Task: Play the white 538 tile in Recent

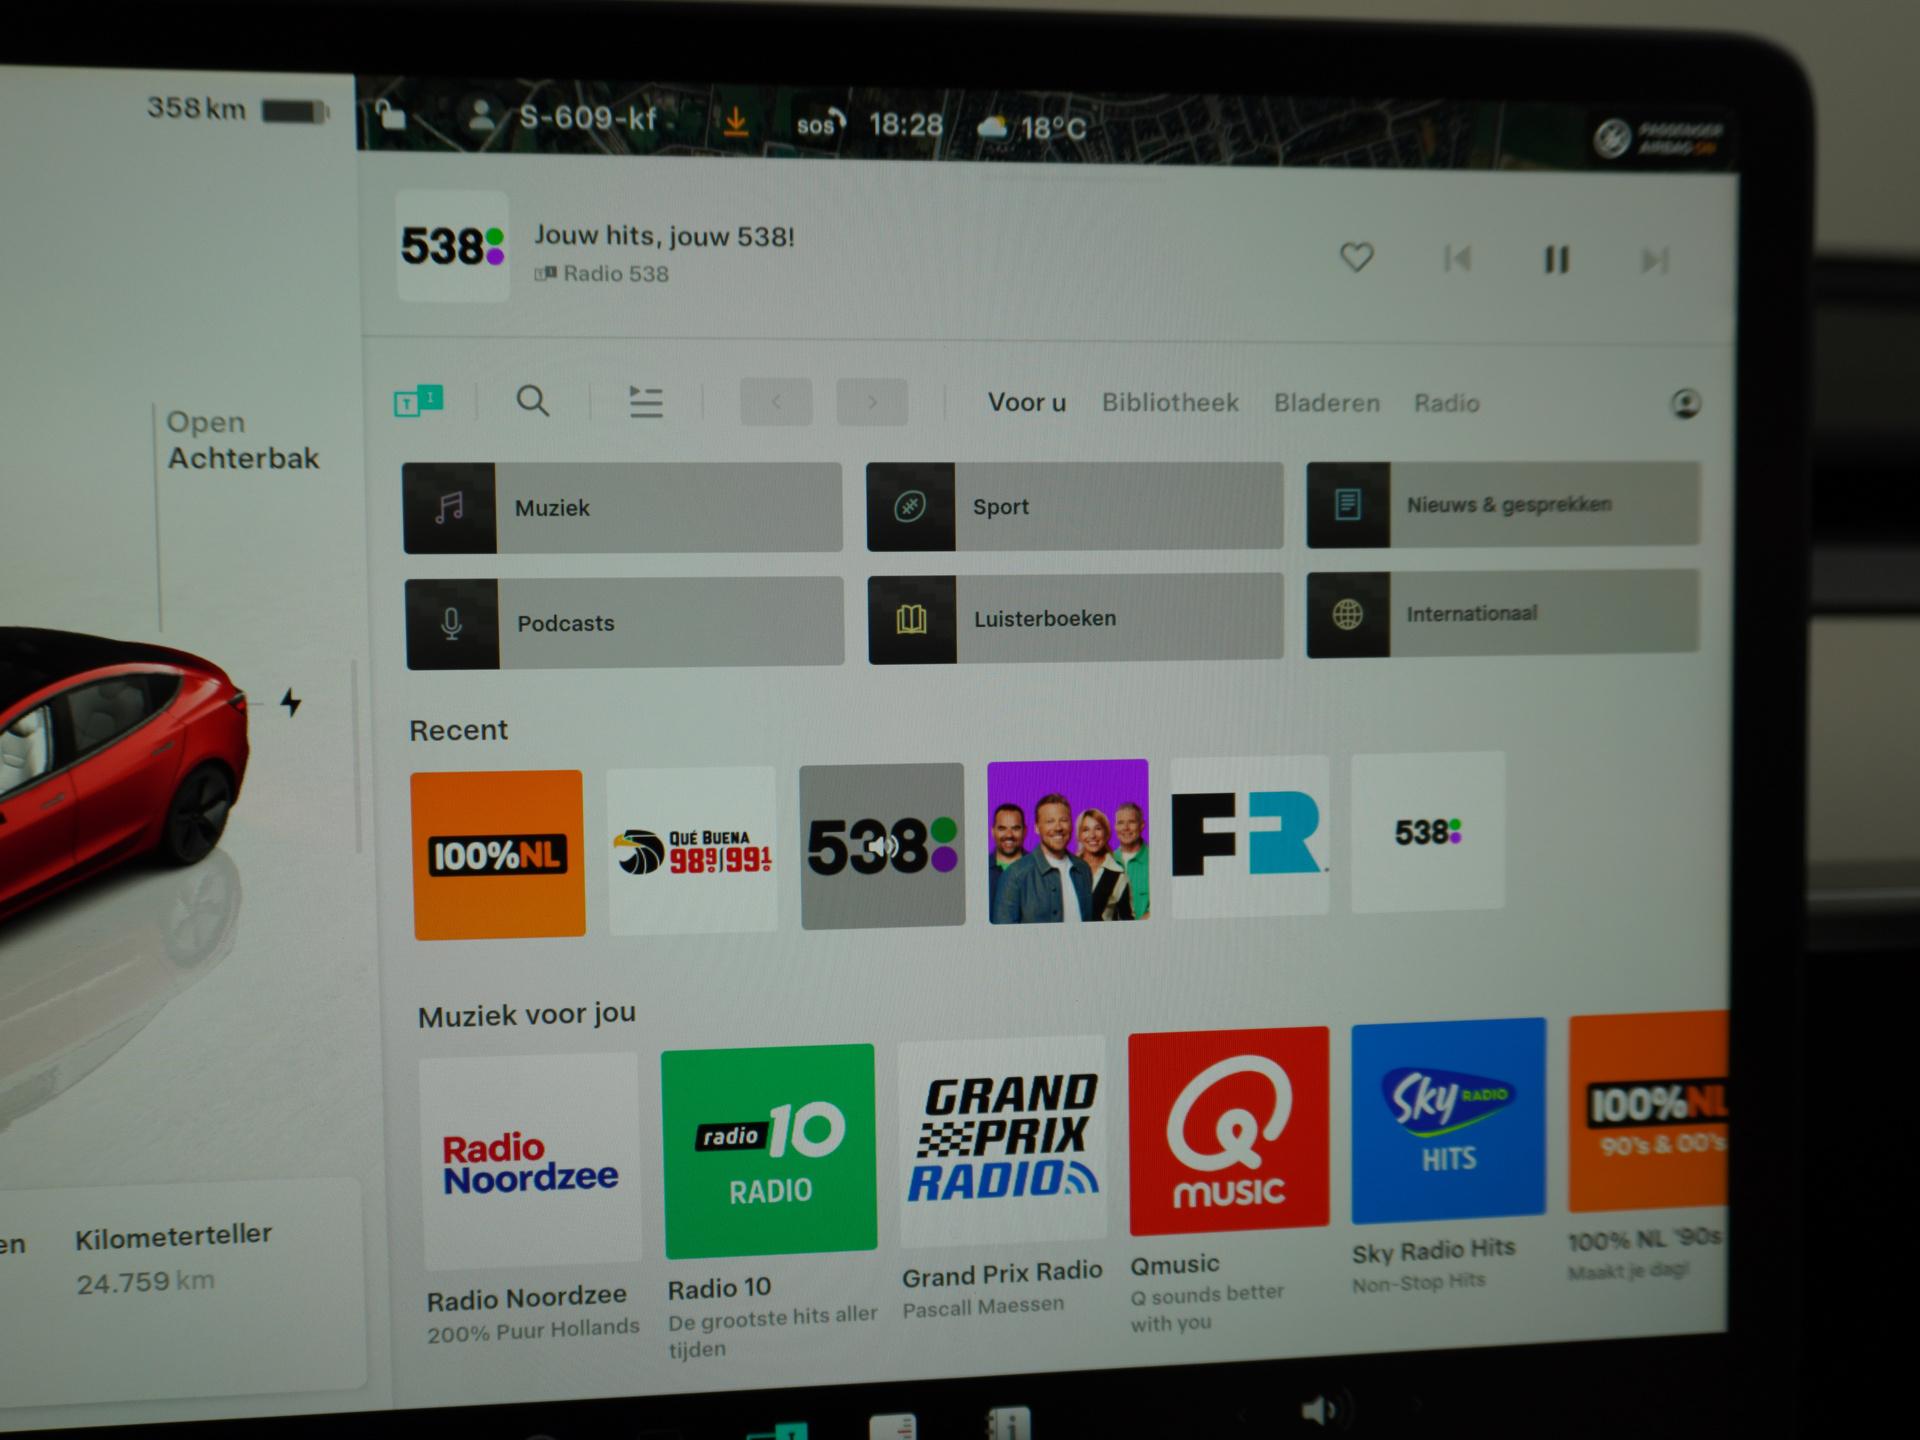Action: 1428,832
